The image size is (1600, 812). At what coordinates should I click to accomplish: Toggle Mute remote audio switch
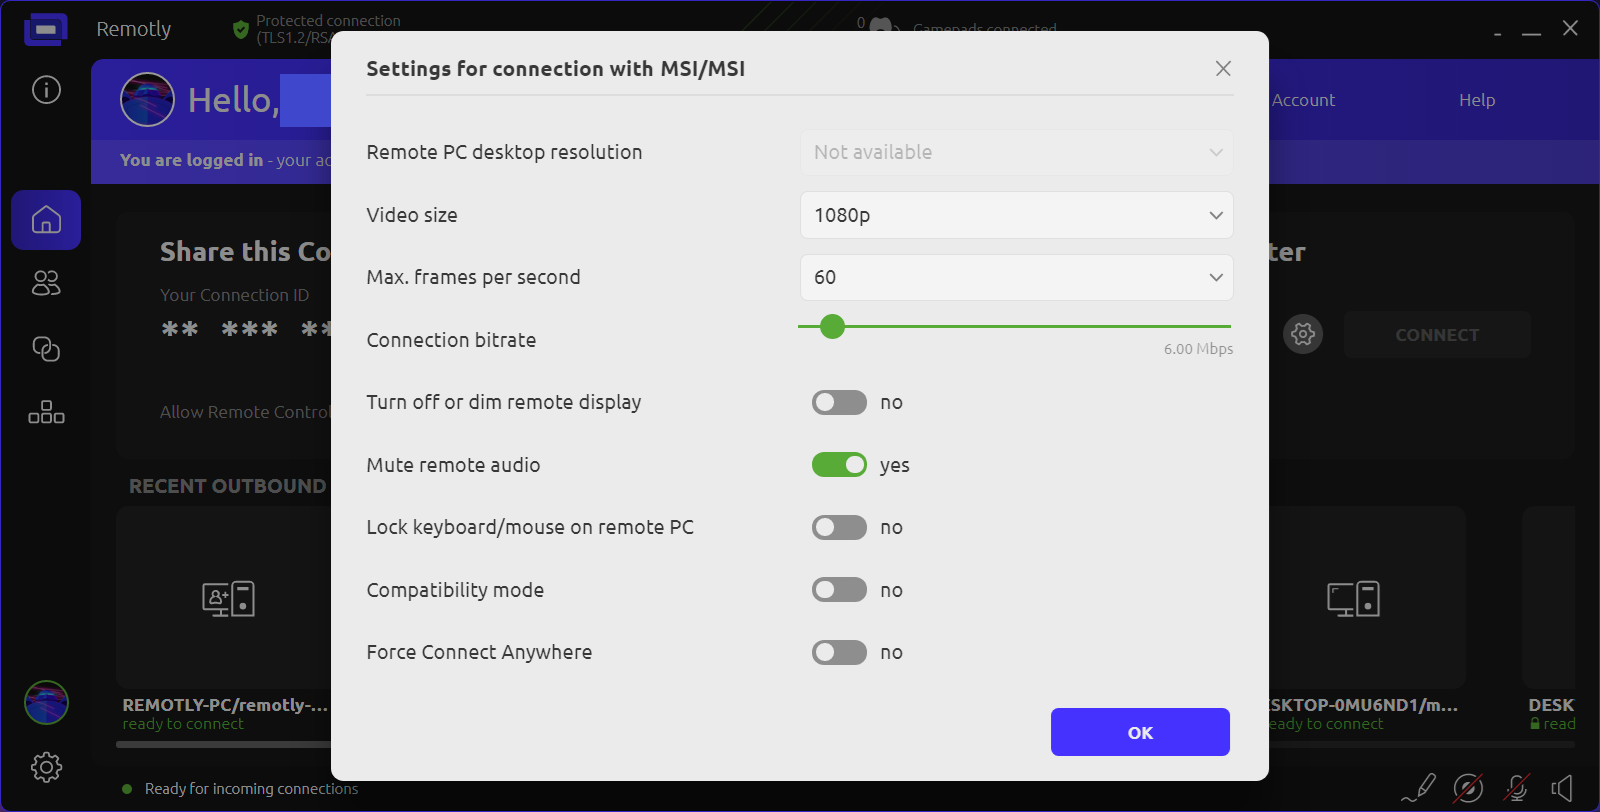click(x=839, y=465)
